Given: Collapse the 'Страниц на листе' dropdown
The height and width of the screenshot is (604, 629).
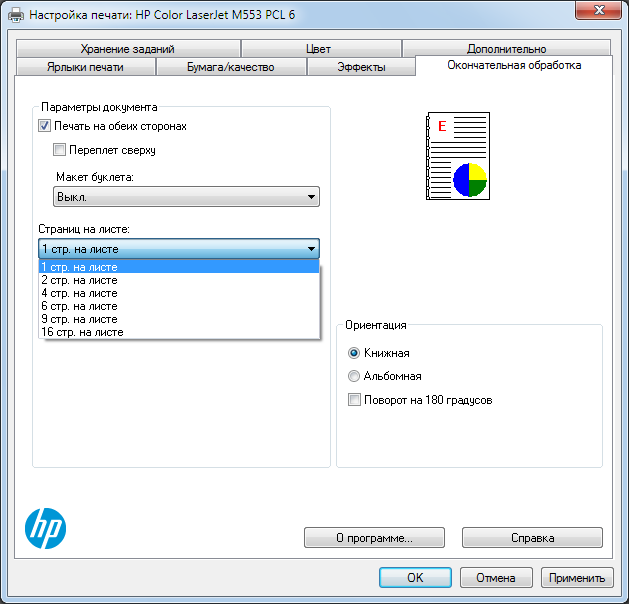Looking at the screenshot, I should (312, 249).
